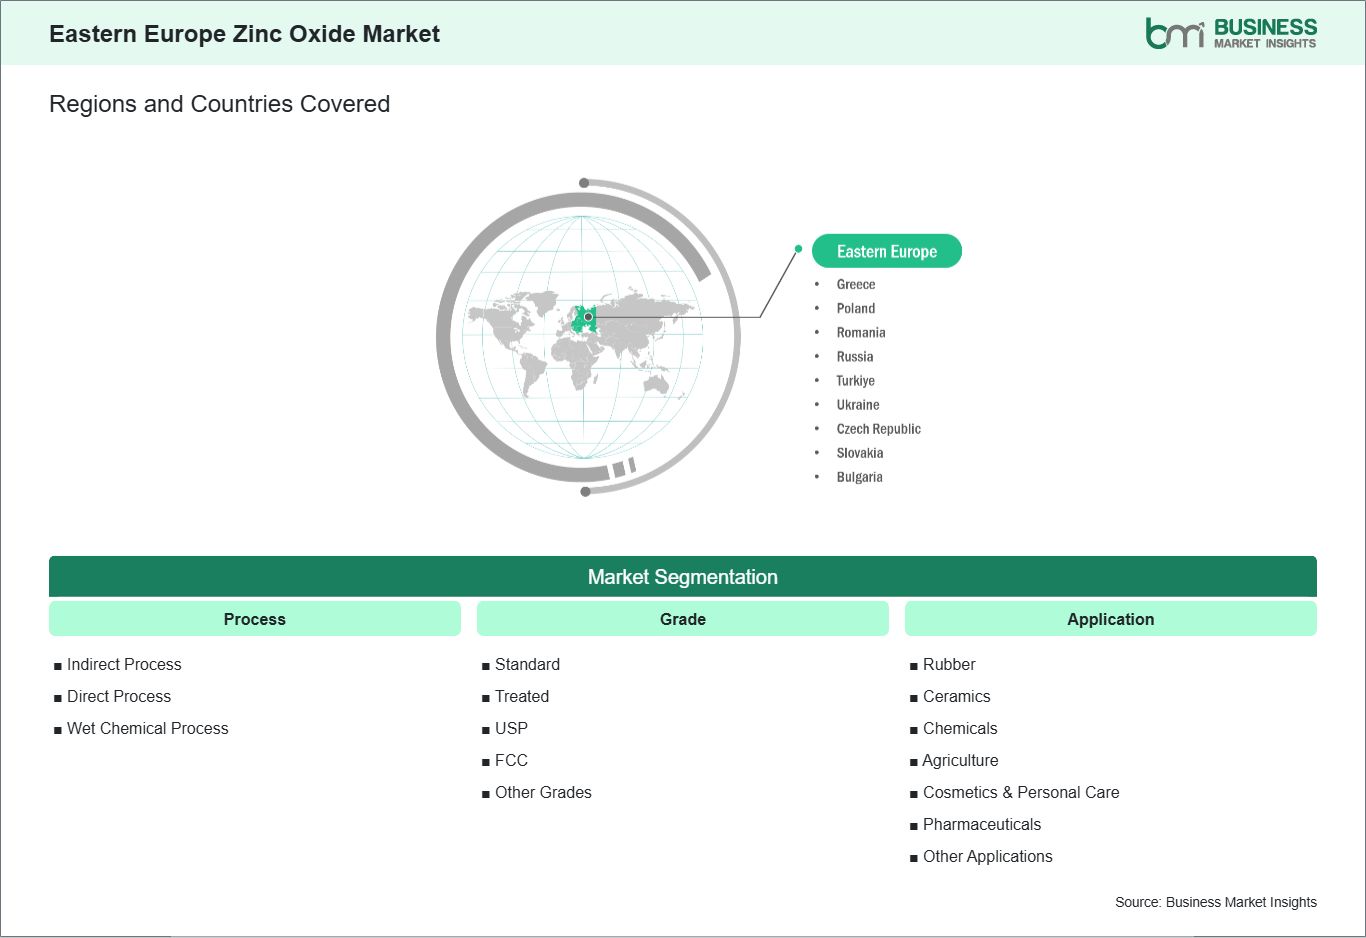This screenshot has width=1366, height=938.
Task: Click the Market Segmentation header bar
Action: [x=683, y=577]
